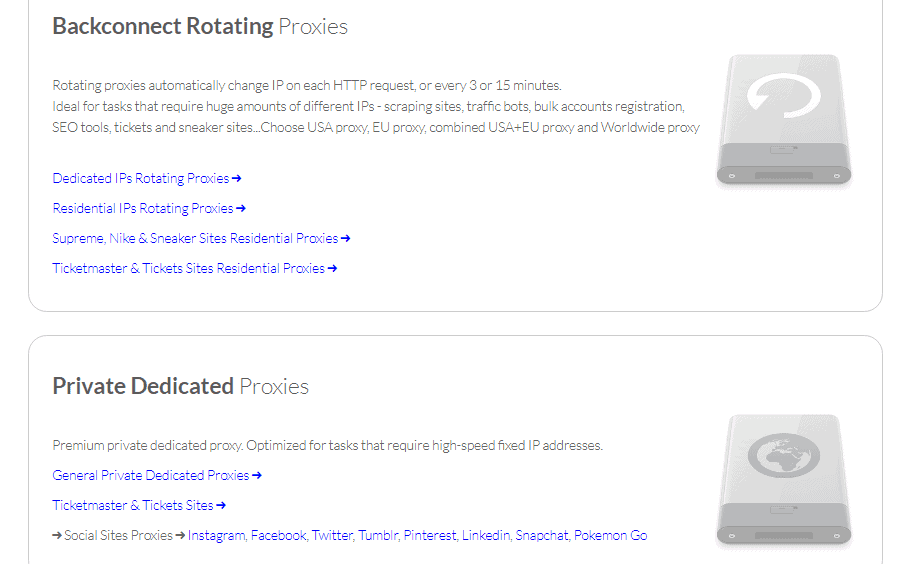Click the rotating arrow drive icon

tap(783, 120)
